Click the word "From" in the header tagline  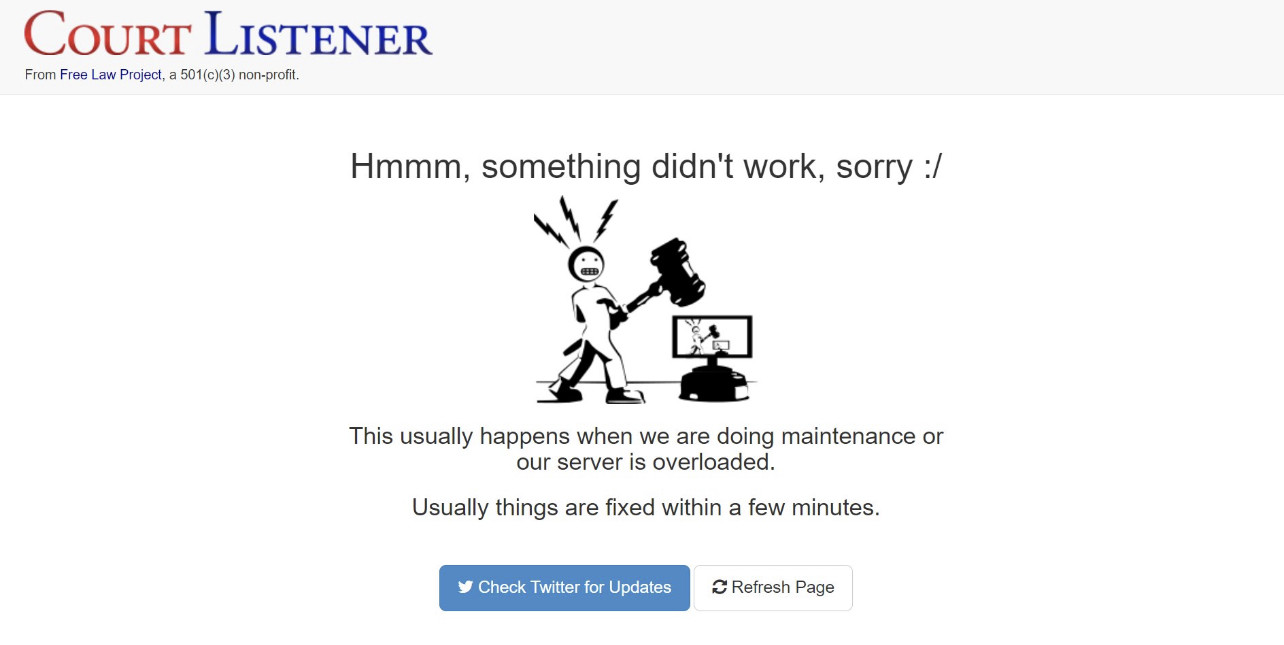pos(40,75)
